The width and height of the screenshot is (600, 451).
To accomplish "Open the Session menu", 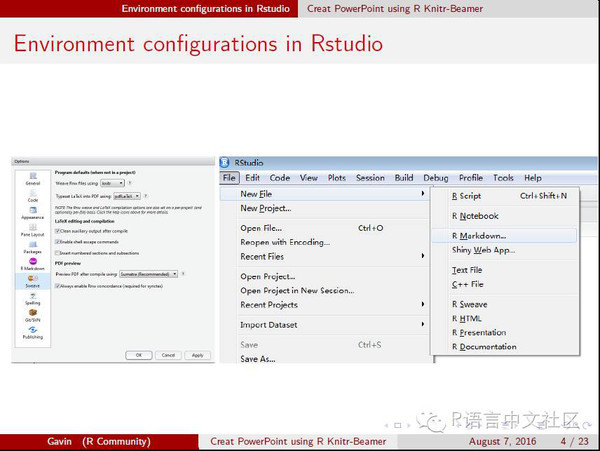I will pos(370,178).
